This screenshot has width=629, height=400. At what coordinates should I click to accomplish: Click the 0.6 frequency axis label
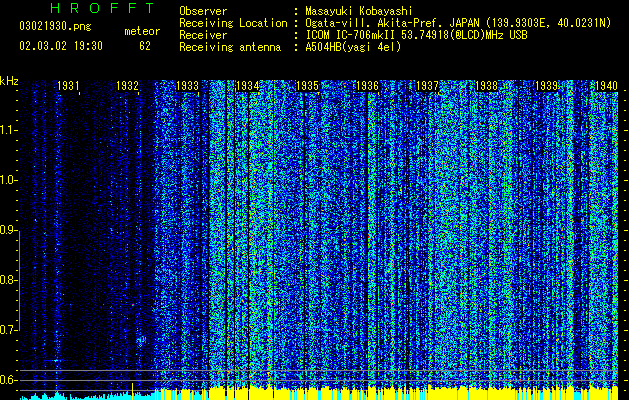[9, 380]
